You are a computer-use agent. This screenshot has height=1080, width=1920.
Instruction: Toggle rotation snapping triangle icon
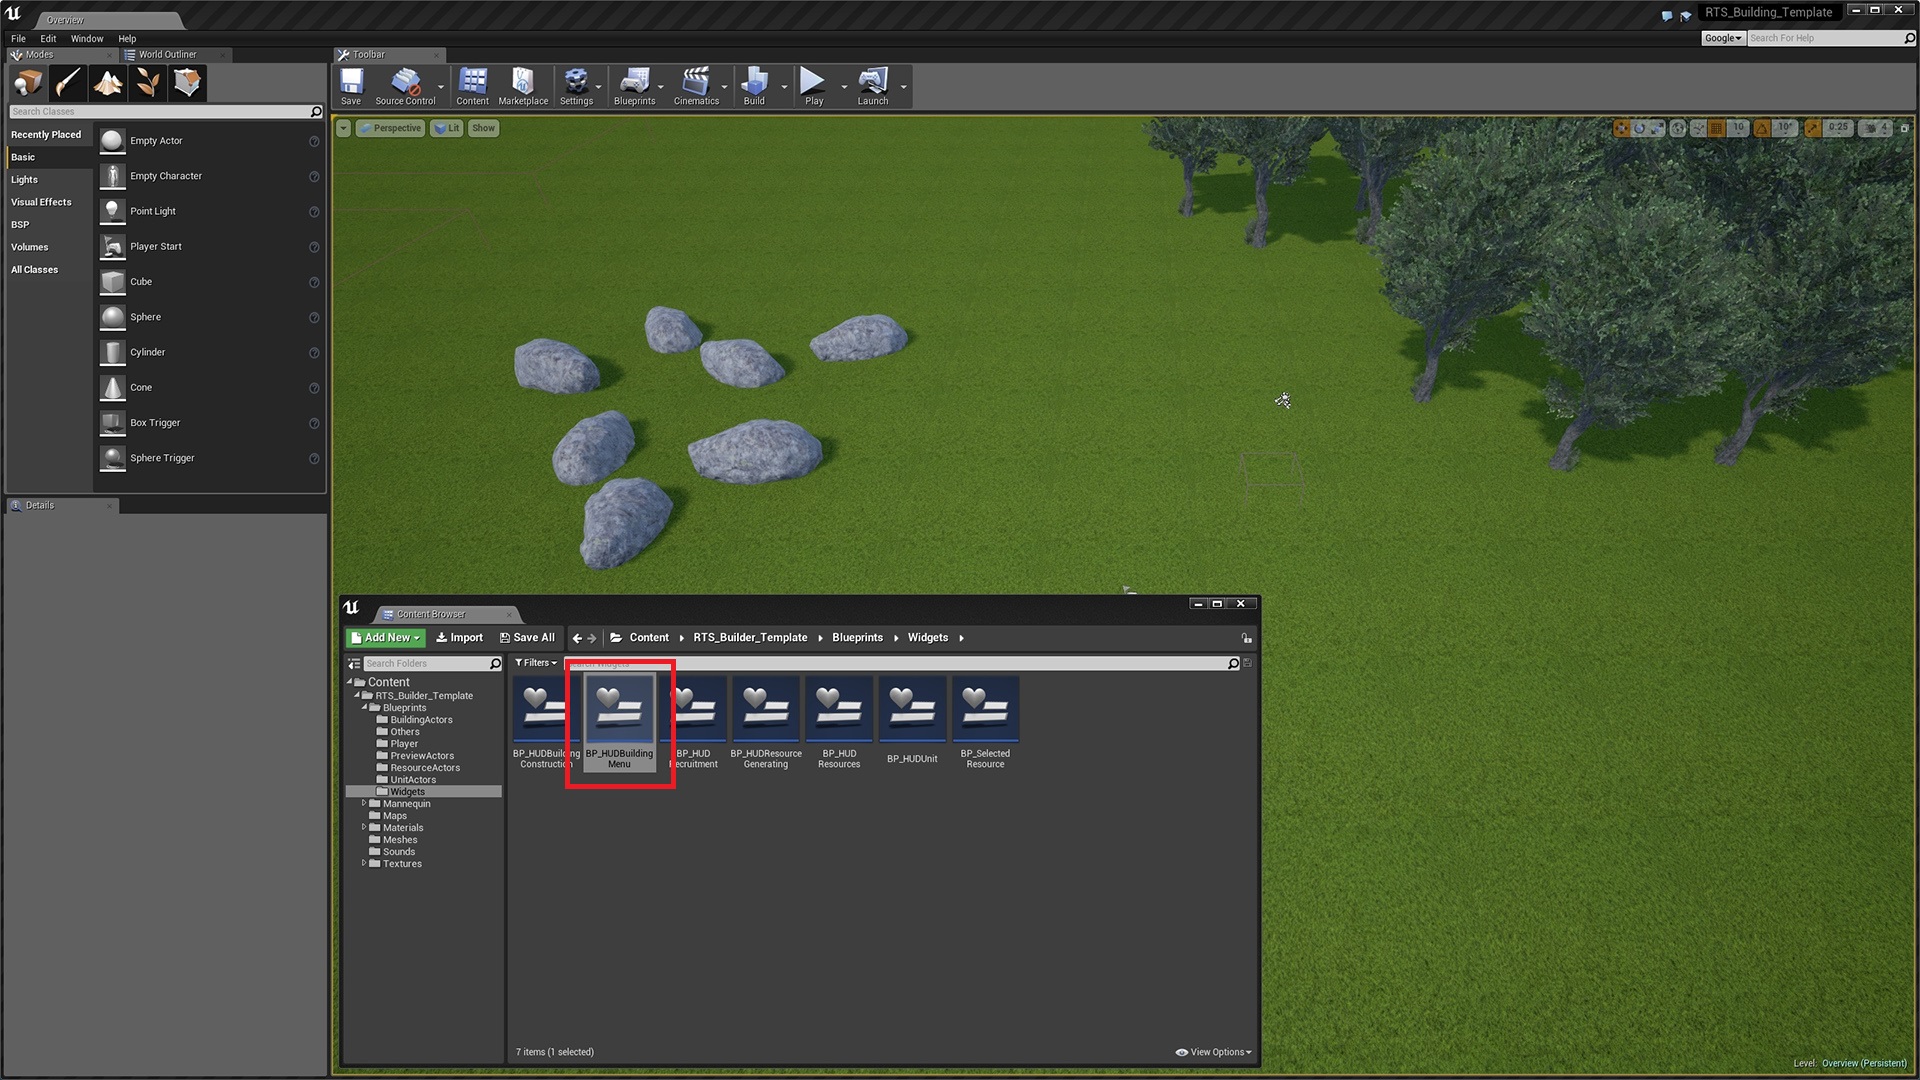click(x=1763, y=128)
